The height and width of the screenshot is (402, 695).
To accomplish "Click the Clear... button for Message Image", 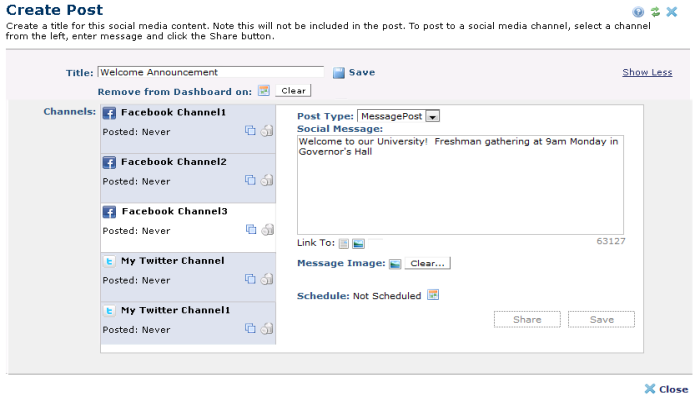I will point(428,264).
